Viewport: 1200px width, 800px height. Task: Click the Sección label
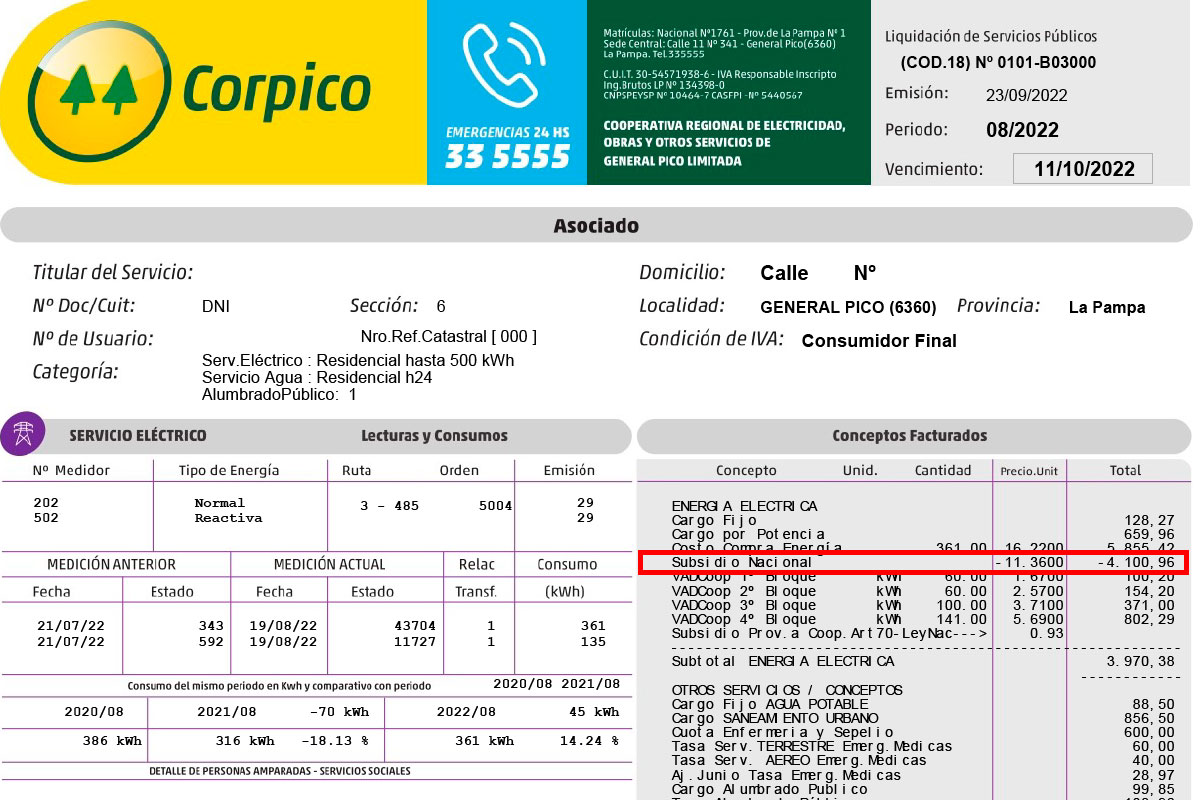point(384,306)
